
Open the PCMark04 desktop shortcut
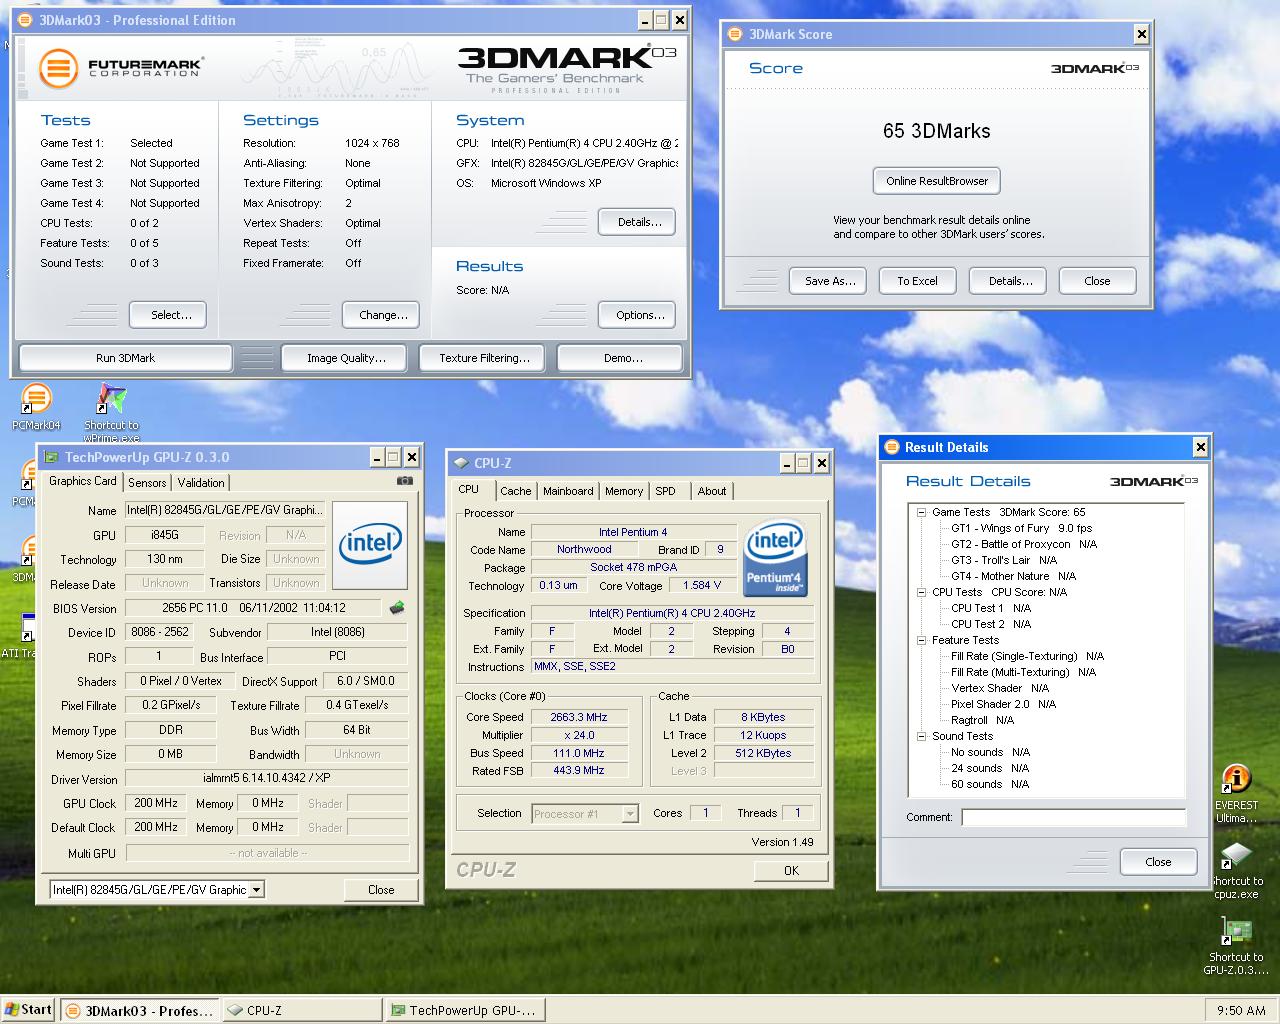coord(36,405)
